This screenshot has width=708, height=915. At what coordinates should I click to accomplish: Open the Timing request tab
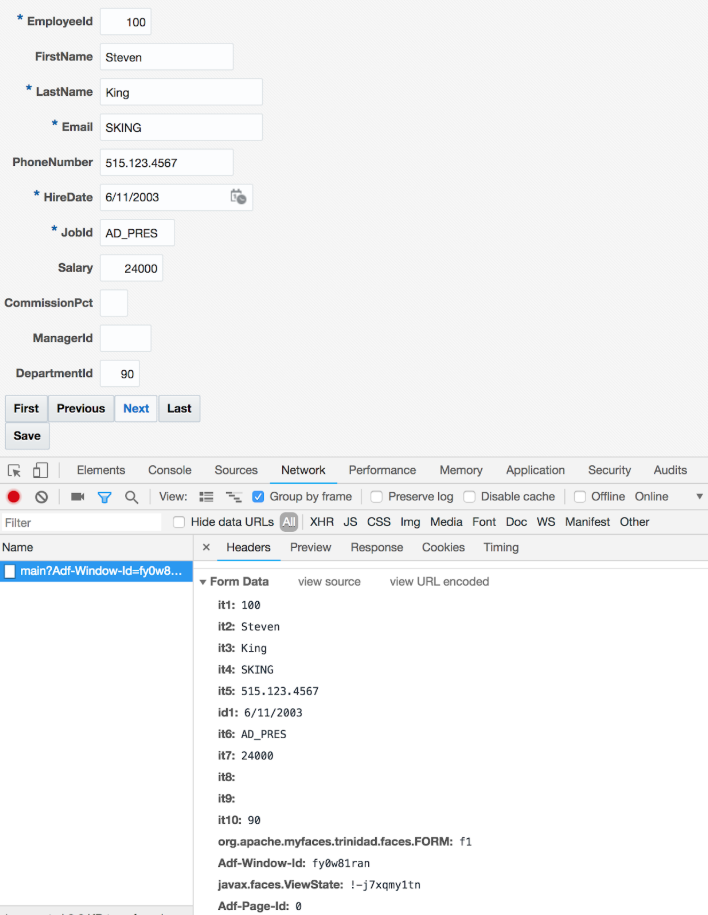coord(501,547)
